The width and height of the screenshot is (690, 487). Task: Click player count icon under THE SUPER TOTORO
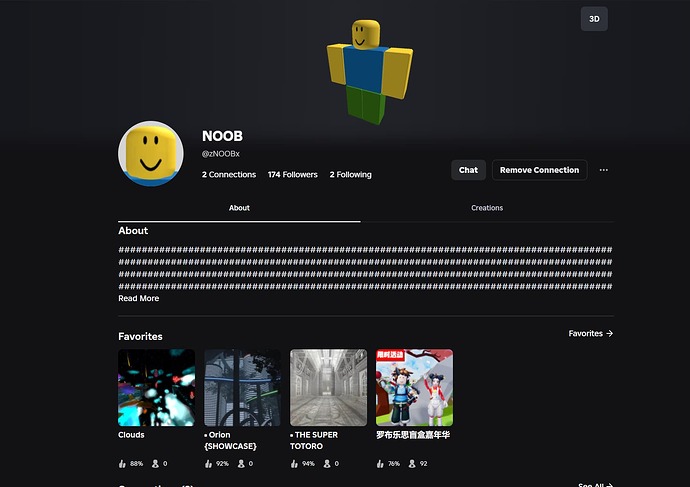(x=327, y=464)
